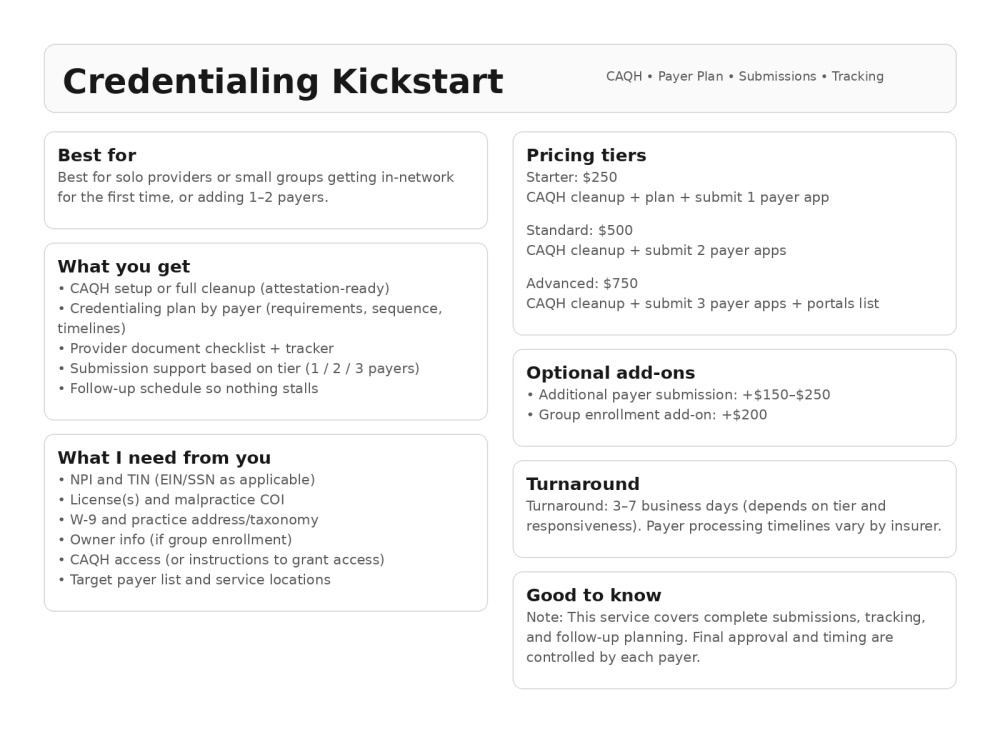Select the Starter: $250 tier
Viewport: 1000px width, 750px height.
point(571,177)
